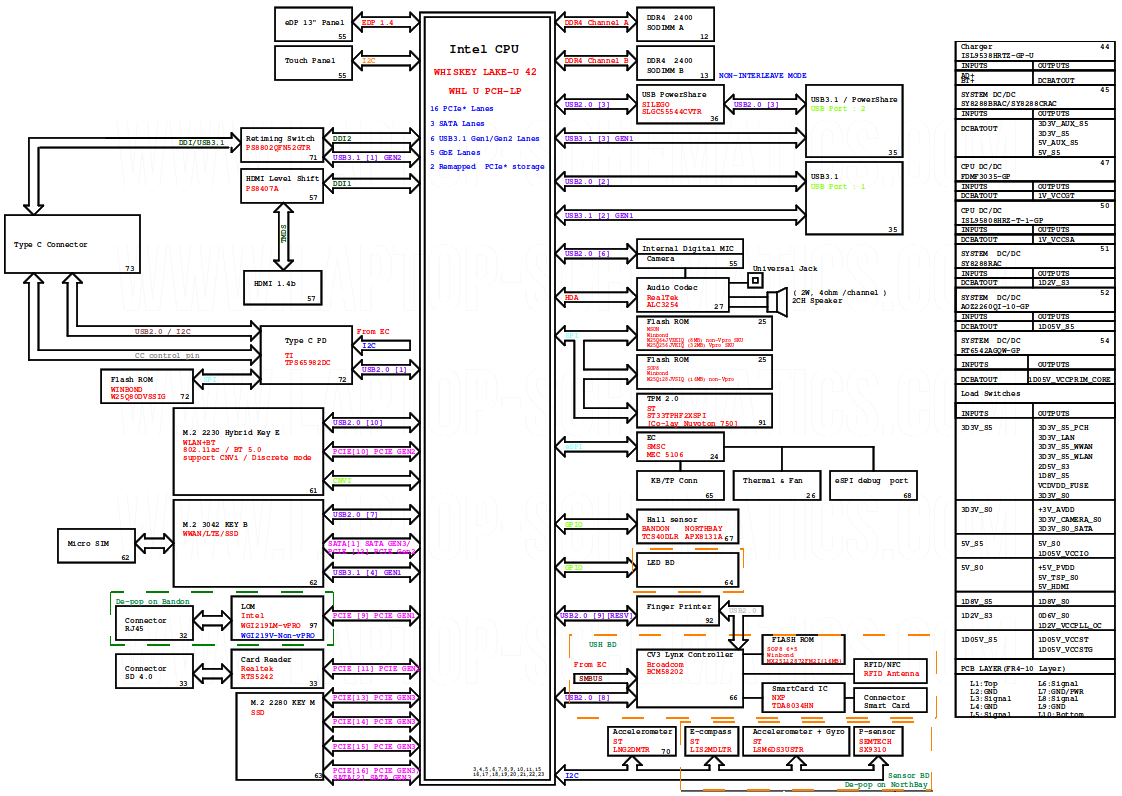Screen dimensions: 1122x796
Task: Click the NON-INTERLEAVE MODE label
Action: [763, 76]
